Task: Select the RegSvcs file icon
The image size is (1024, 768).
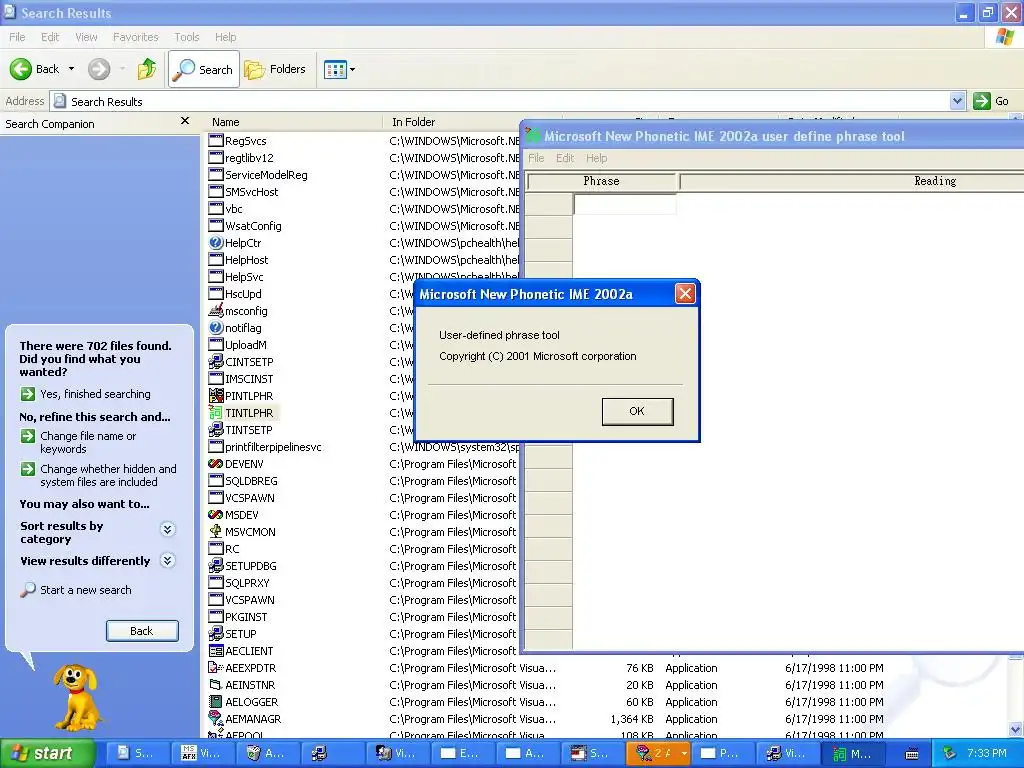Action: pos(216,140)
